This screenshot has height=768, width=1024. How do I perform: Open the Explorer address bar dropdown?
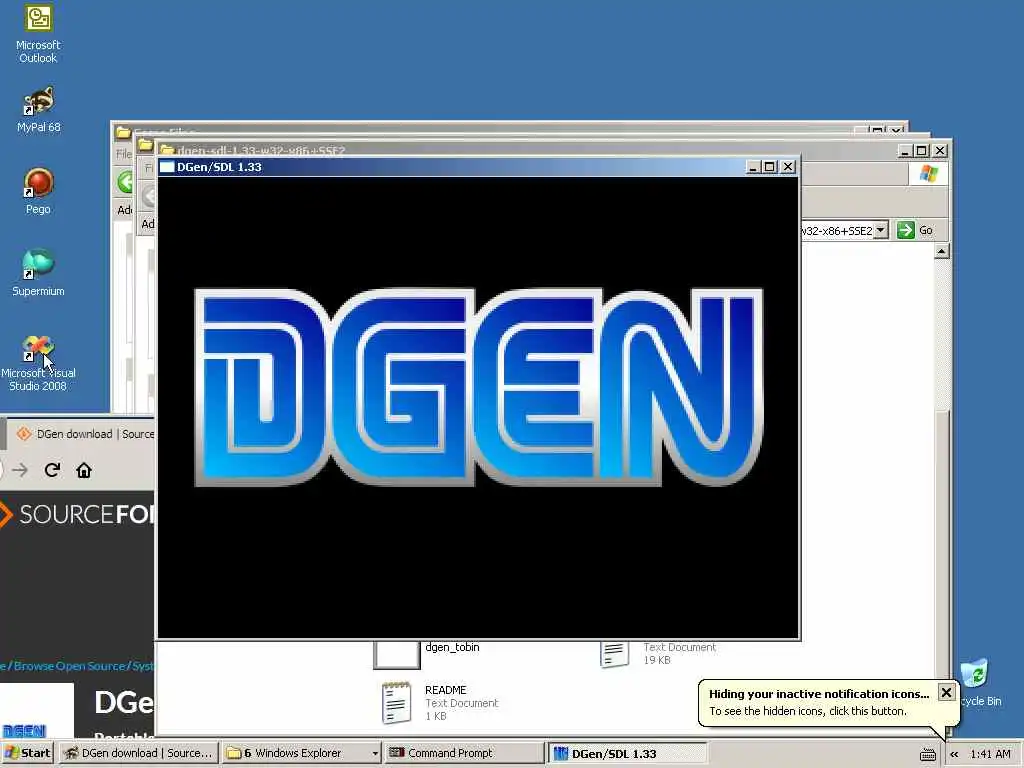point(880,230)
